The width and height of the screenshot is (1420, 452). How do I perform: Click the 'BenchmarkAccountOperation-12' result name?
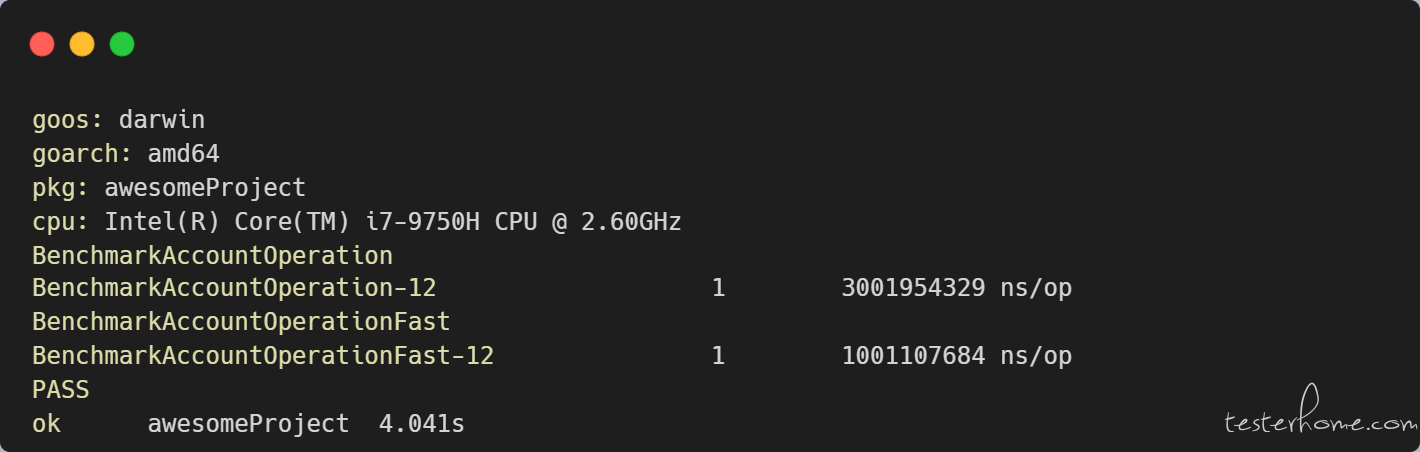point(234,289)
